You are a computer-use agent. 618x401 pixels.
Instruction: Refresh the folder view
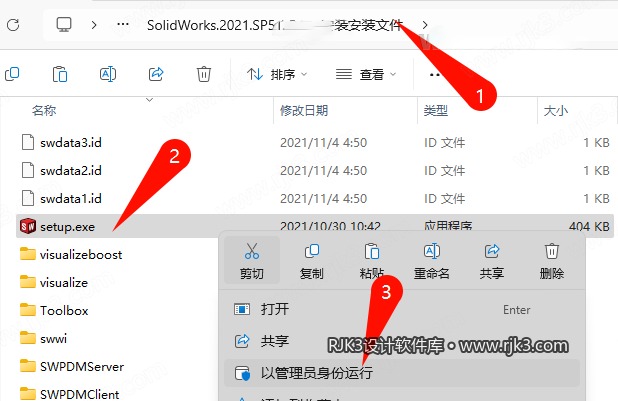[13, 25]
